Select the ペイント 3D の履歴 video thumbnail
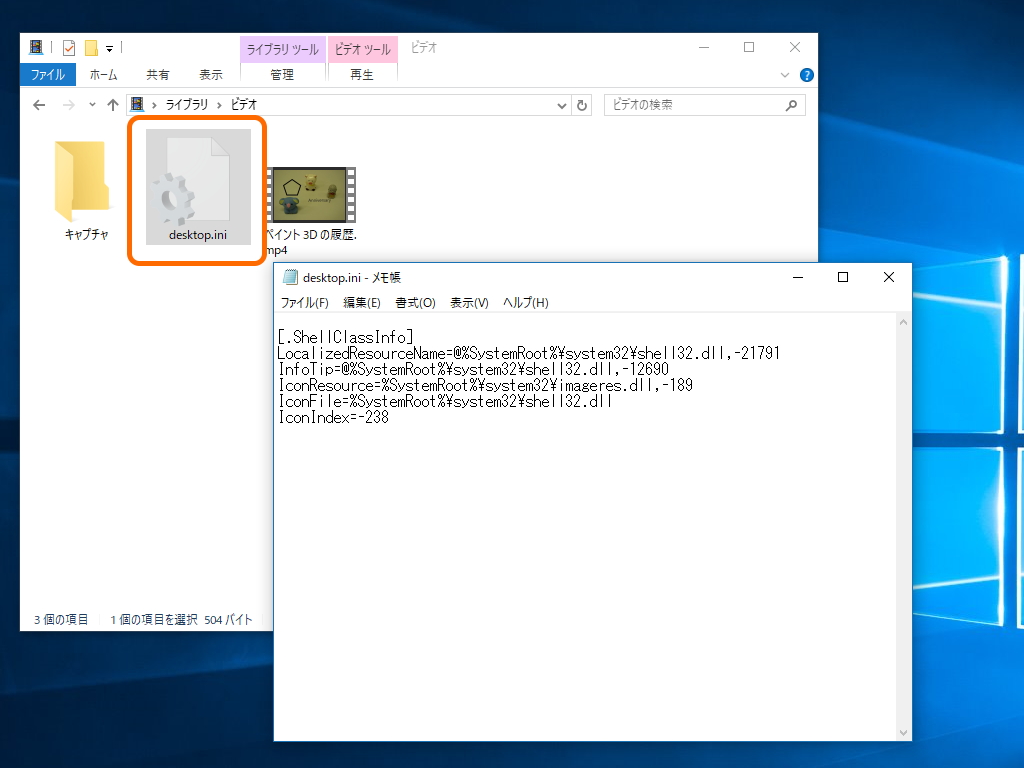The width and height of the screenshot is (1024, 768). pyautogui.click(x=312, y=194)
